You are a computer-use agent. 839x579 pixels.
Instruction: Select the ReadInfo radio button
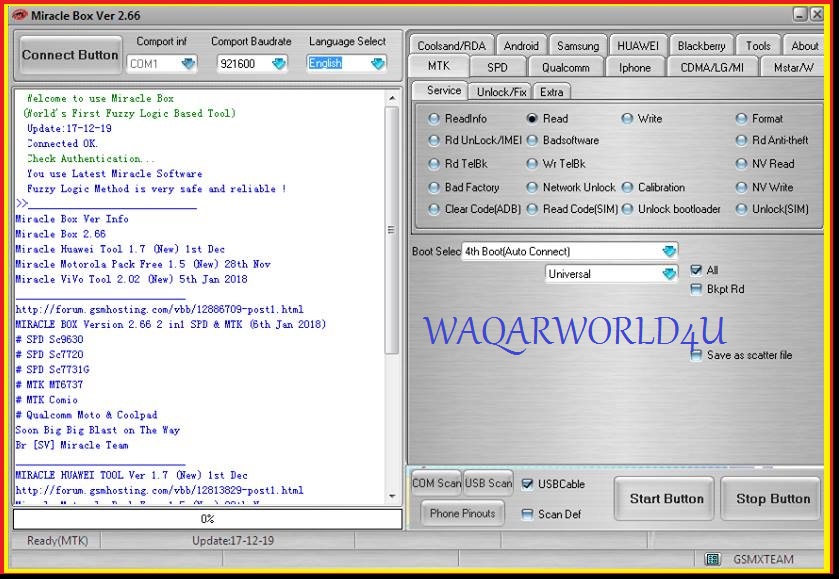point(434,119)
